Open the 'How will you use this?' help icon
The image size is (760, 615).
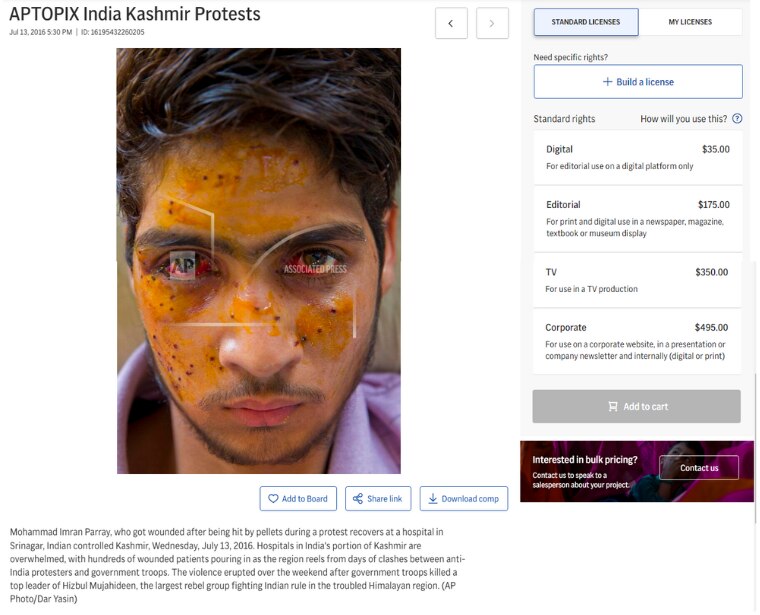coord(737,119)
